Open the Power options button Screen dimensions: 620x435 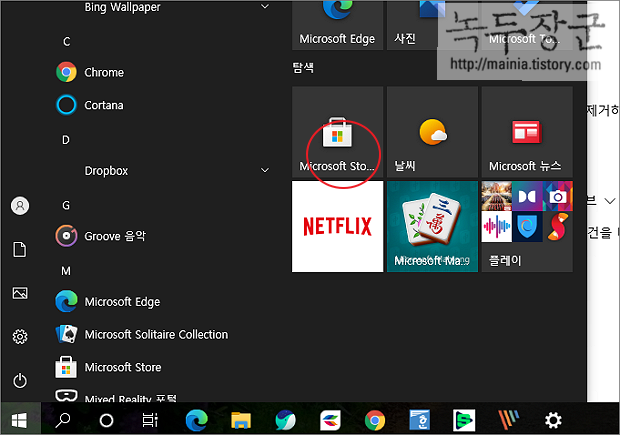pos(20,381)
